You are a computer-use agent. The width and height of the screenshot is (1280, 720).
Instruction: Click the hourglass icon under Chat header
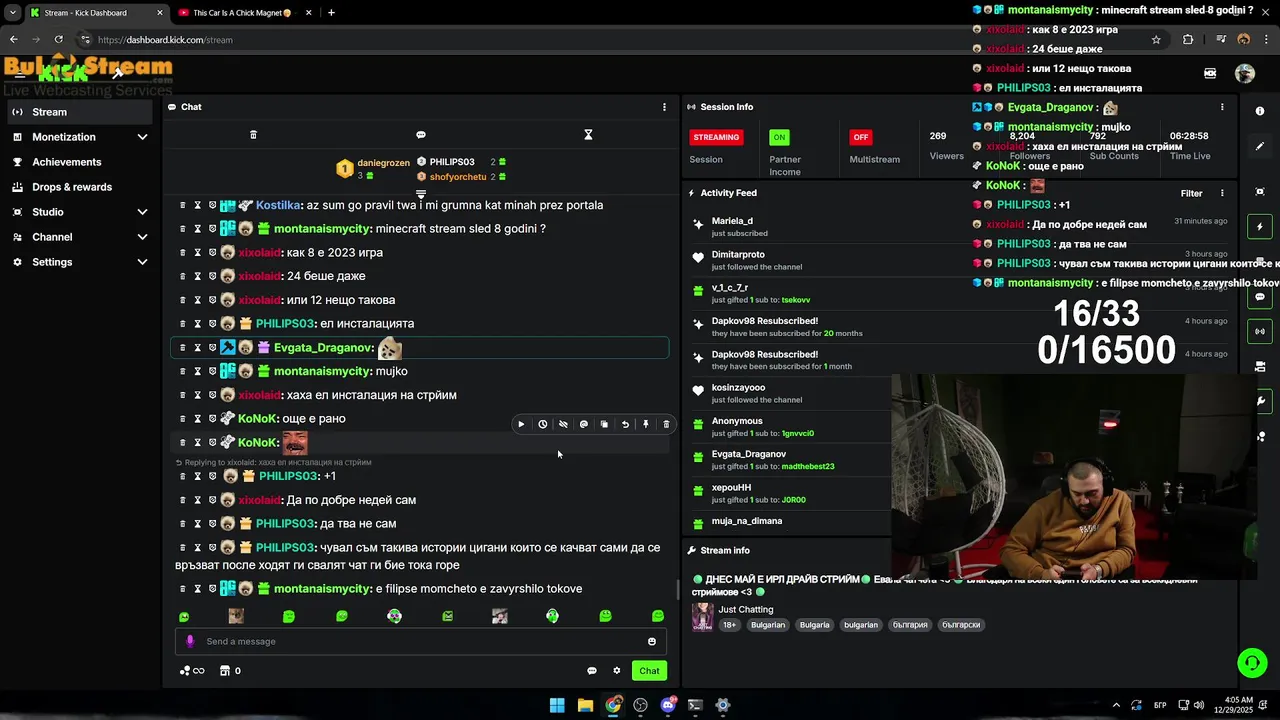[x=588, y=135]
